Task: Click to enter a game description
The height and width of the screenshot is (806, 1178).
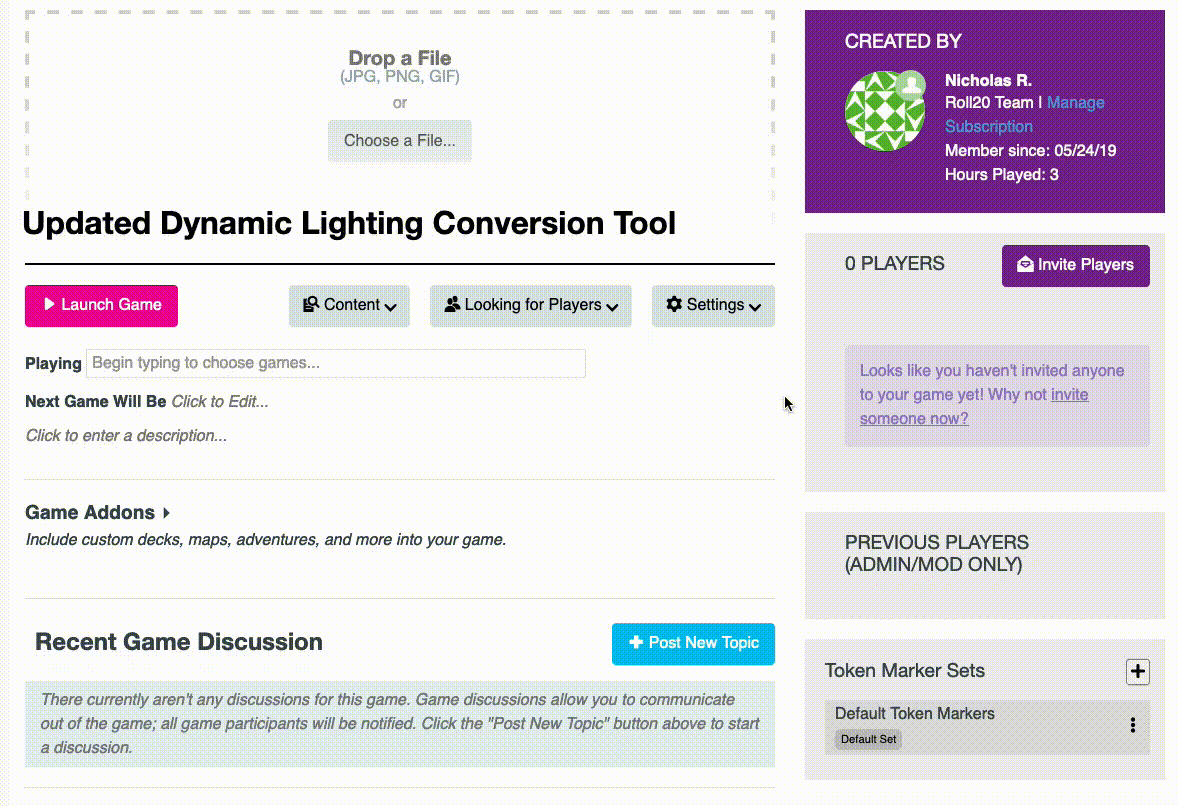Action: pos(126,436)
